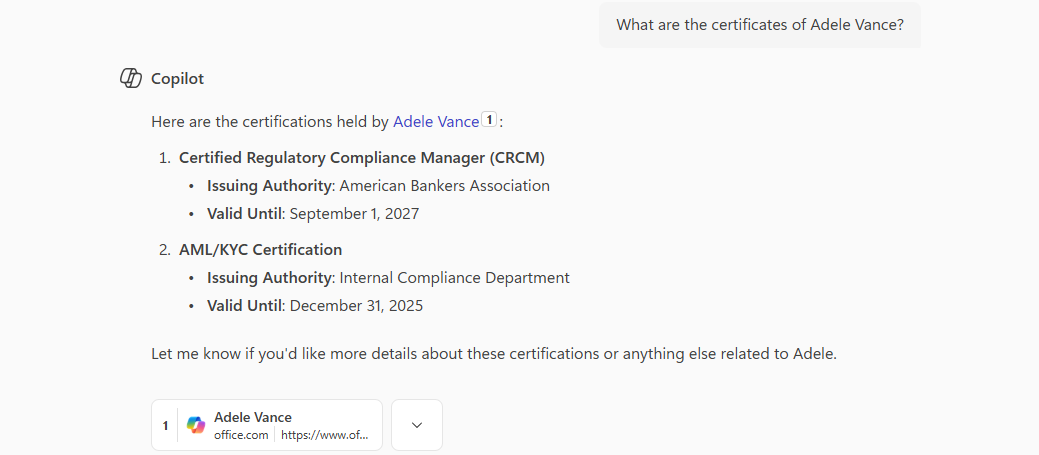Select the user question message bubble

coord(760,25)
